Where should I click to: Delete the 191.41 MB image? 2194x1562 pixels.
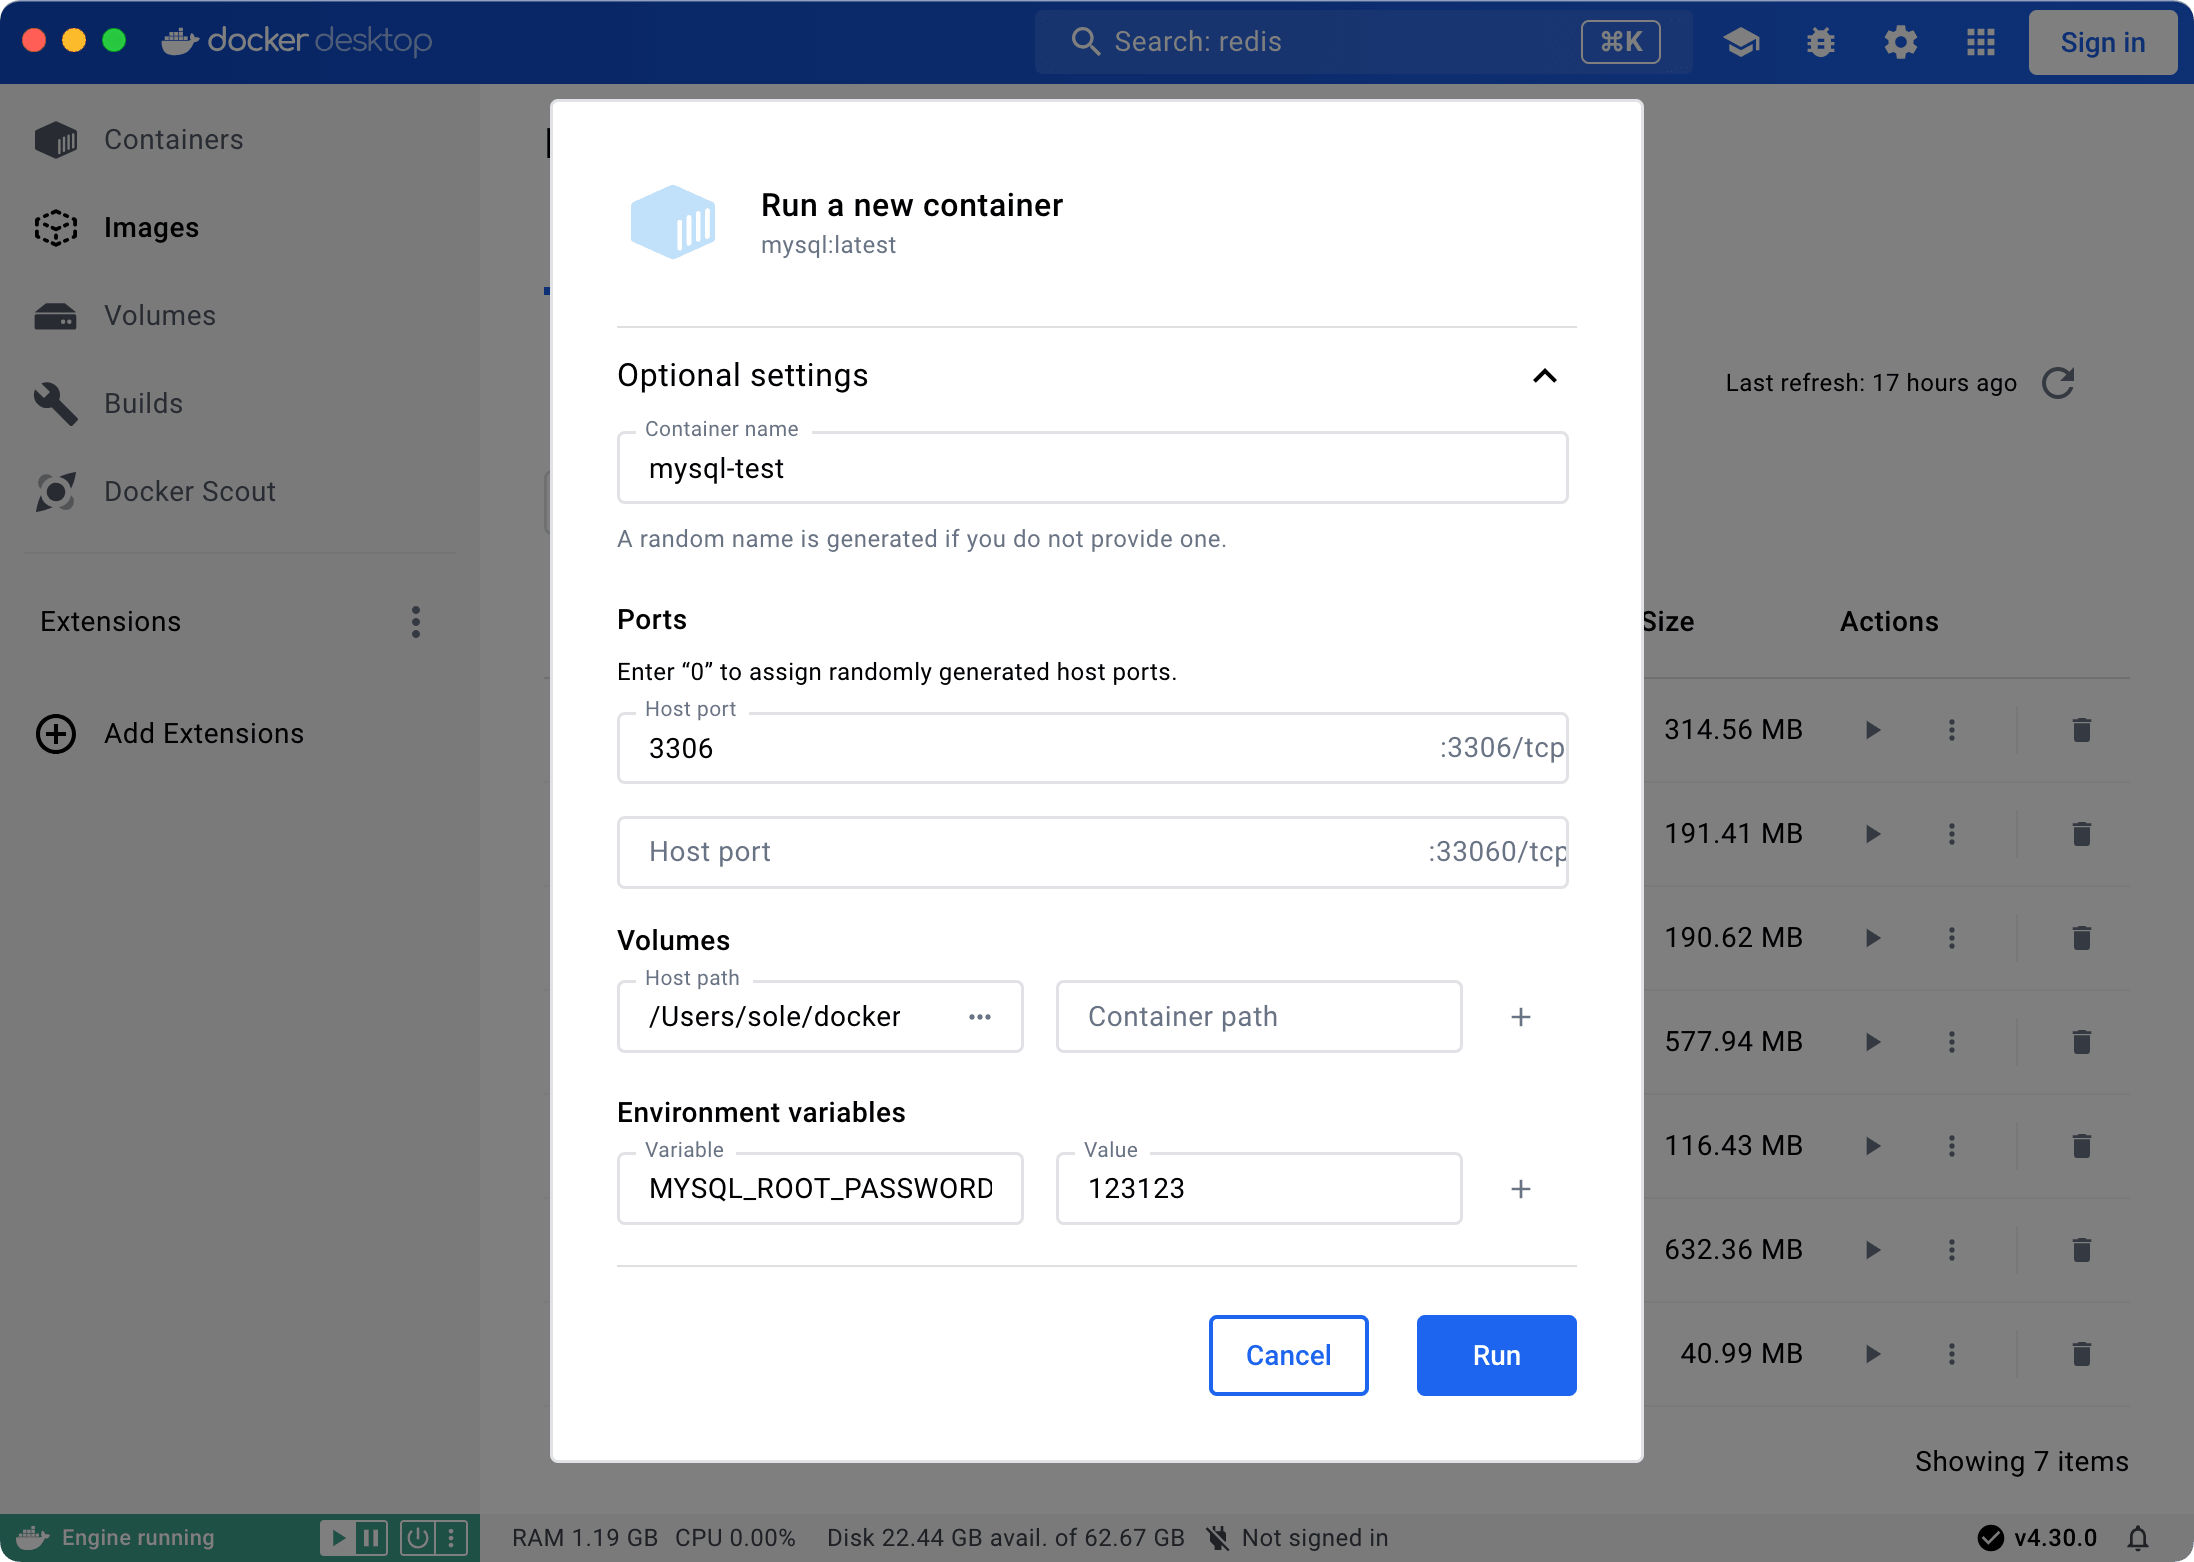click(x=2082, y=834)
